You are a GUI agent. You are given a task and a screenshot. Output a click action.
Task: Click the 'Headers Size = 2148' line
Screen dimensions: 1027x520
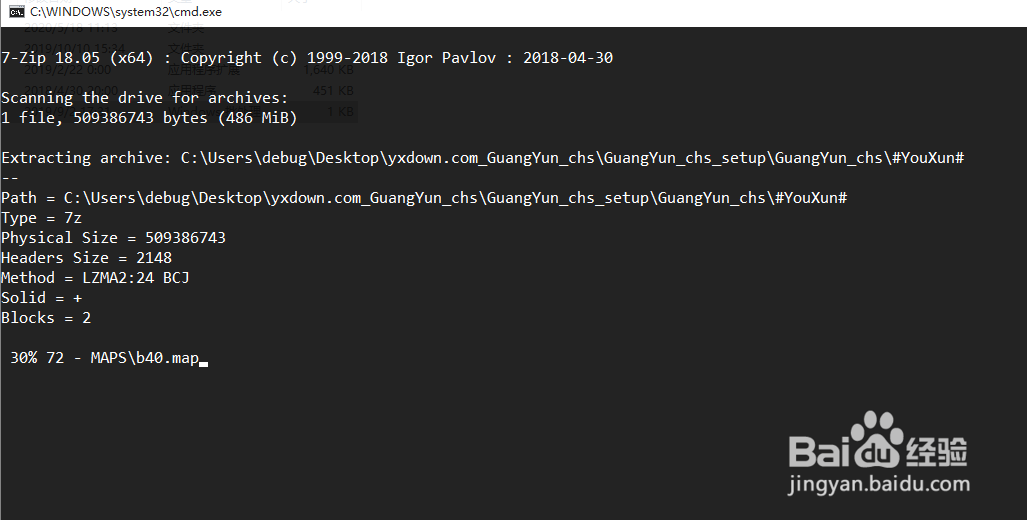coord(86,258)
